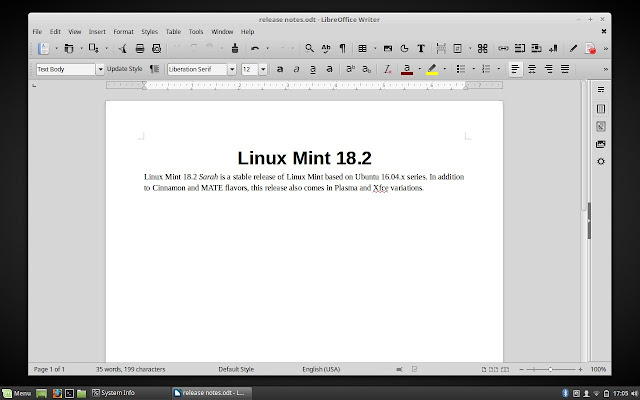Expand the highlighting color dropdown arrow
The image size is (640, 400).
(x=444, y=69)
